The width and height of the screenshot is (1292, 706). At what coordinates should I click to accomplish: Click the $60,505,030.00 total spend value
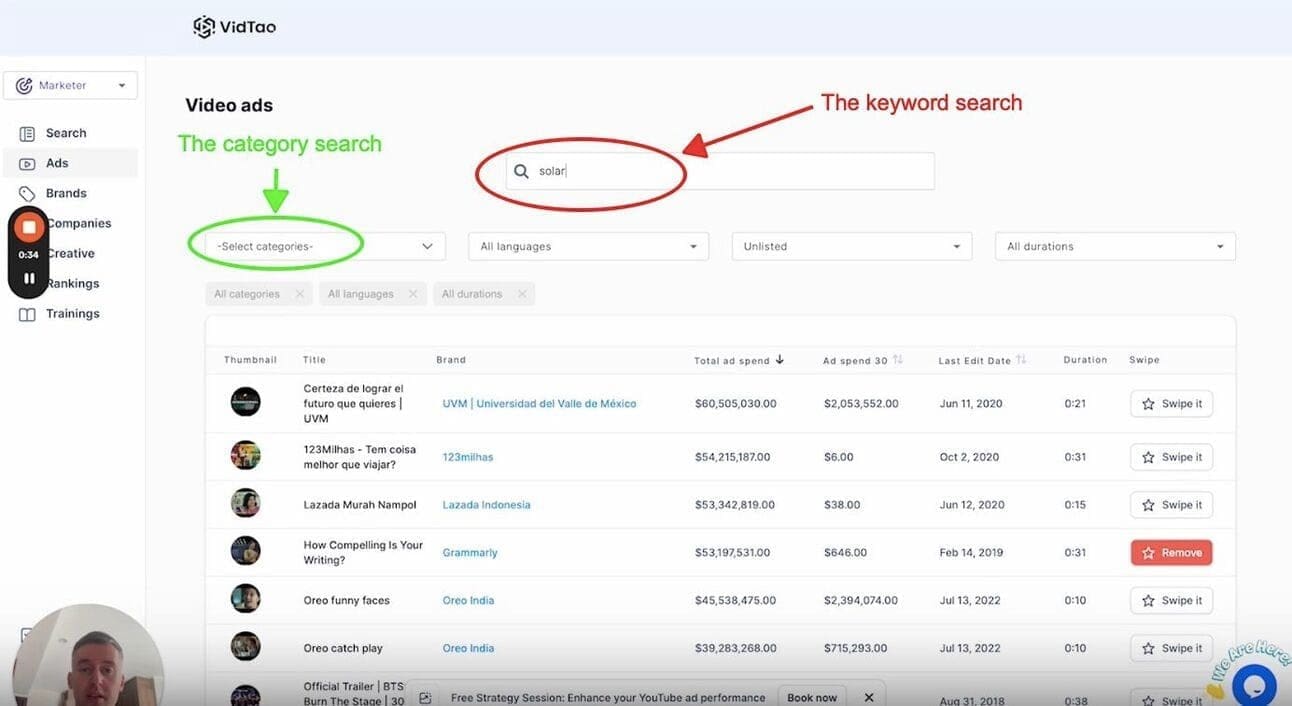735,404
